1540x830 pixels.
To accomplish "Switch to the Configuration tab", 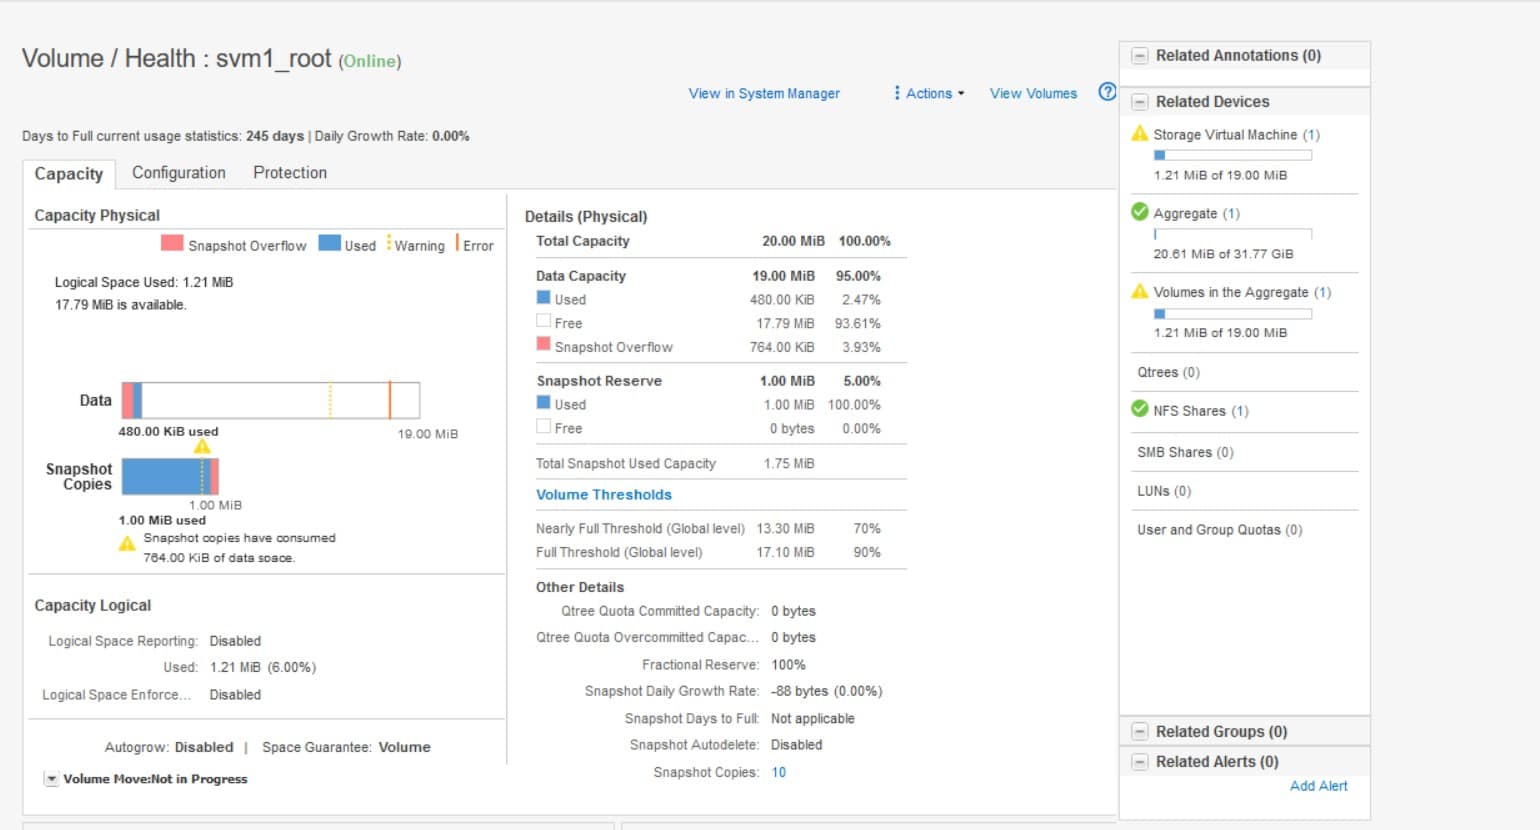I will click(x=178, y=173).
